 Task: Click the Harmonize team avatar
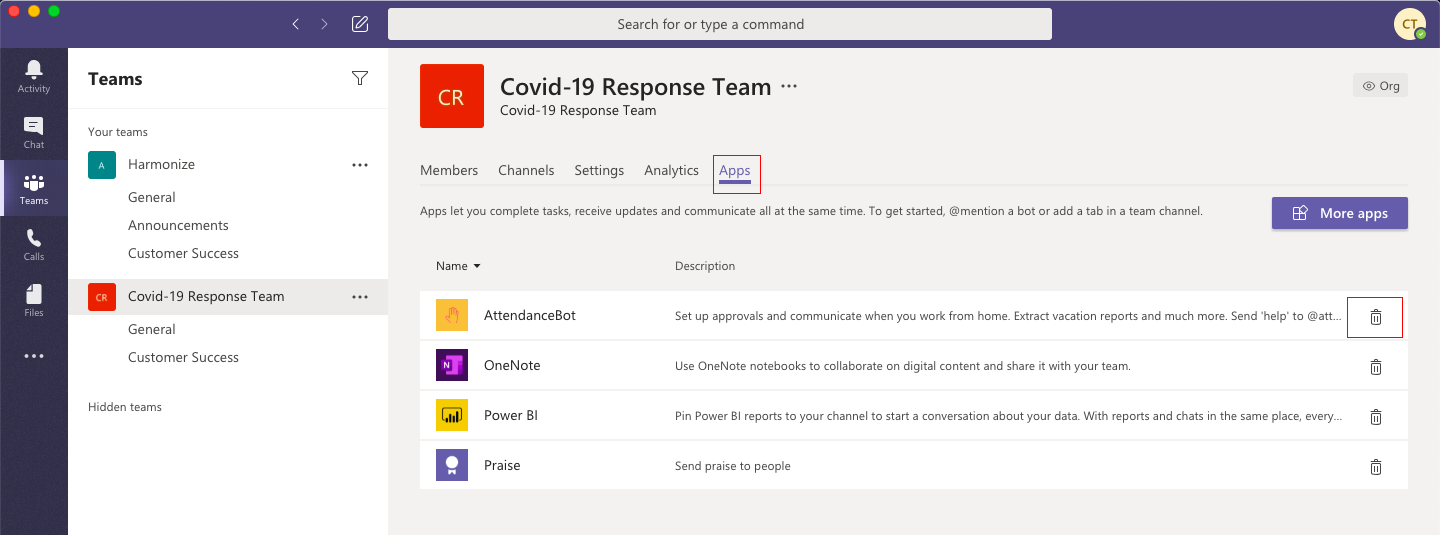tap(102, 165)
